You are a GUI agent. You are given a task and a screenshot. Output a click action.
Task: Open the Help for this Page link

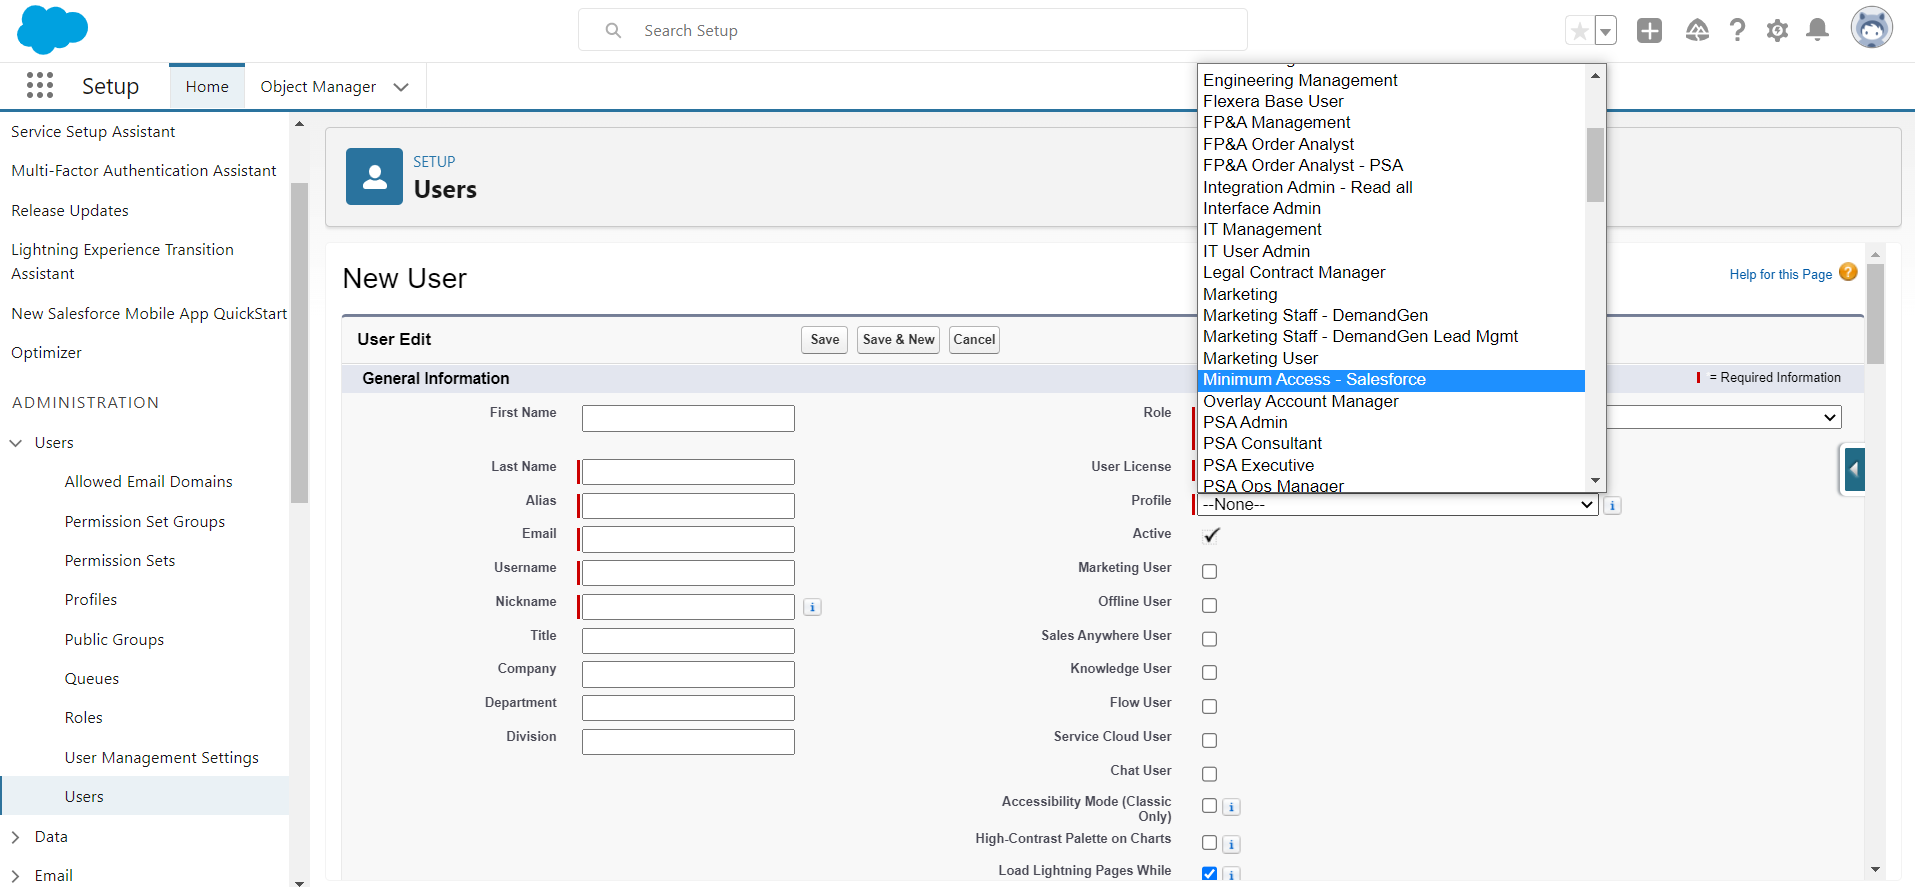[x=1780, y=275]
